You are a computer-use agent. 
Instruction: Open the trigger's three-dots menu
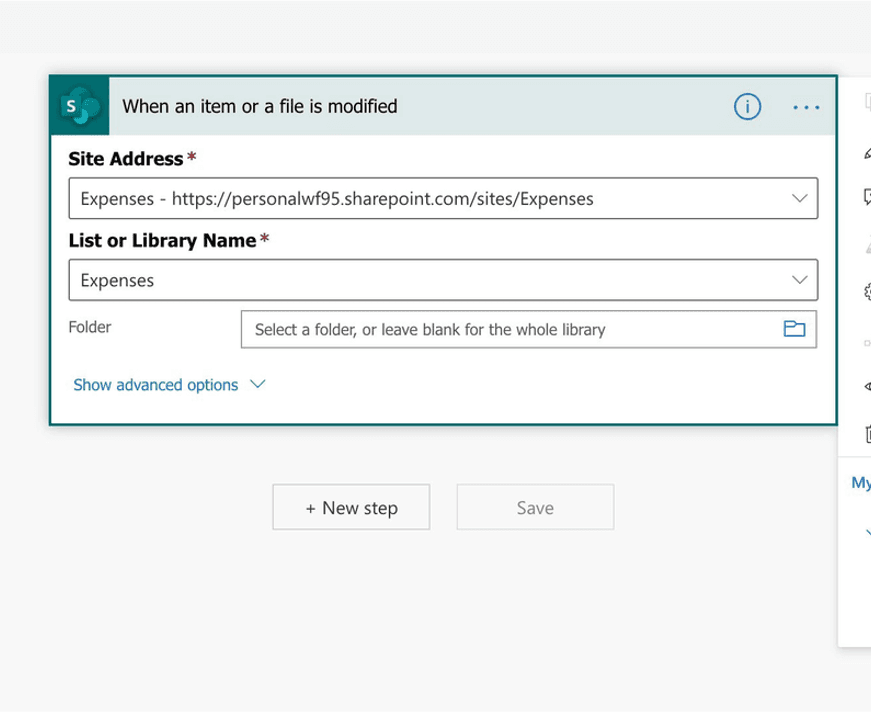[806, 107]
